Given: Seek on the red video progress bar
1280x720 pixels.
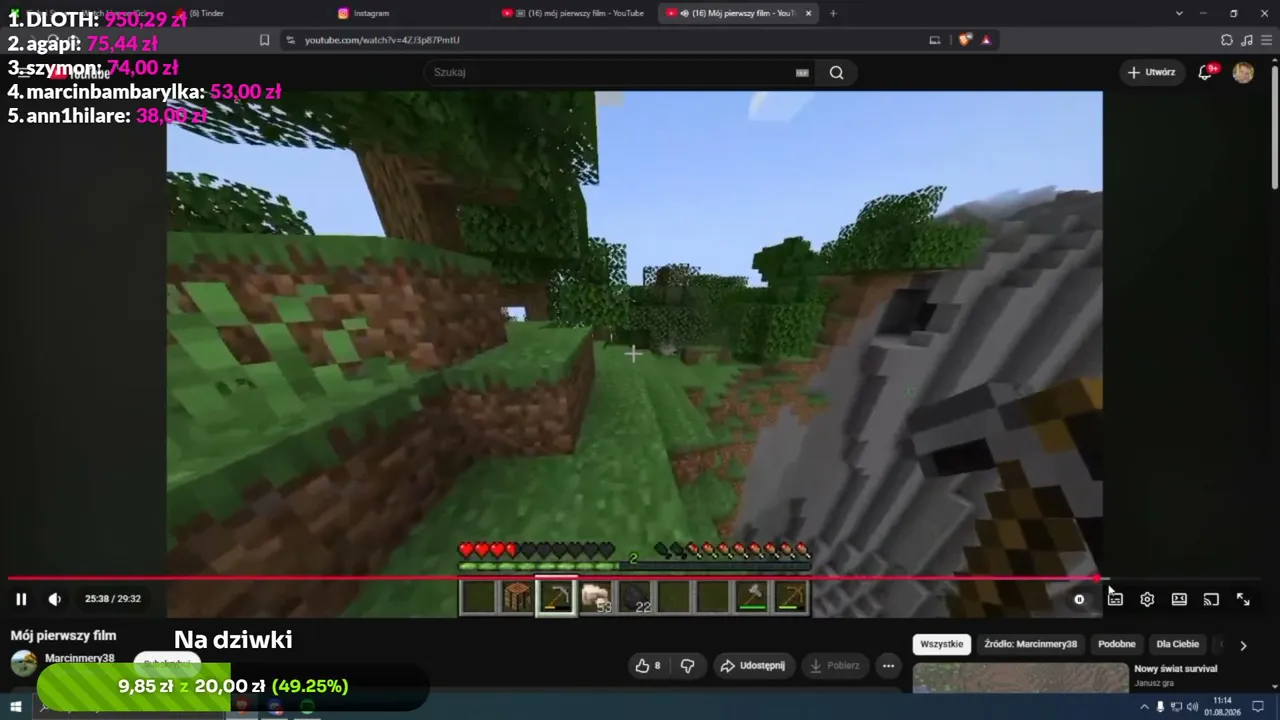Looking at the screenshot, I should pos(634,578).
